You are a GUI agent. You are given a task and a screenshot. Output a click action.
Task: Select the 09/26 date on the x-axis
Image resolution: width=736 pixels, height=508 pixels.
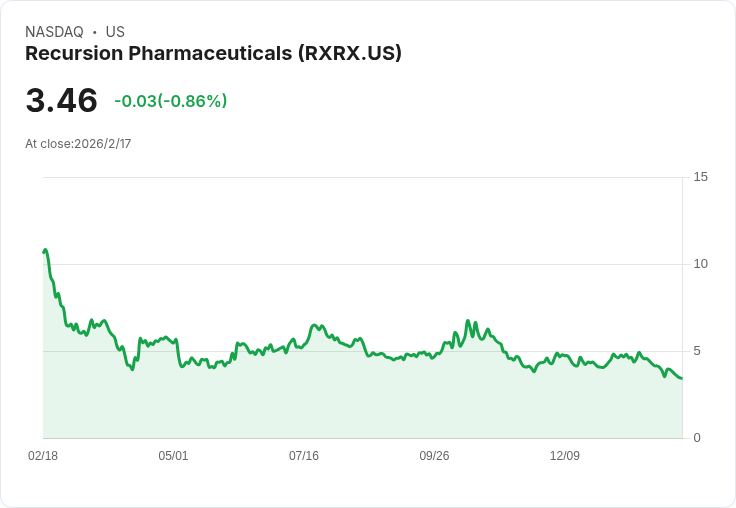click(434, 456)
